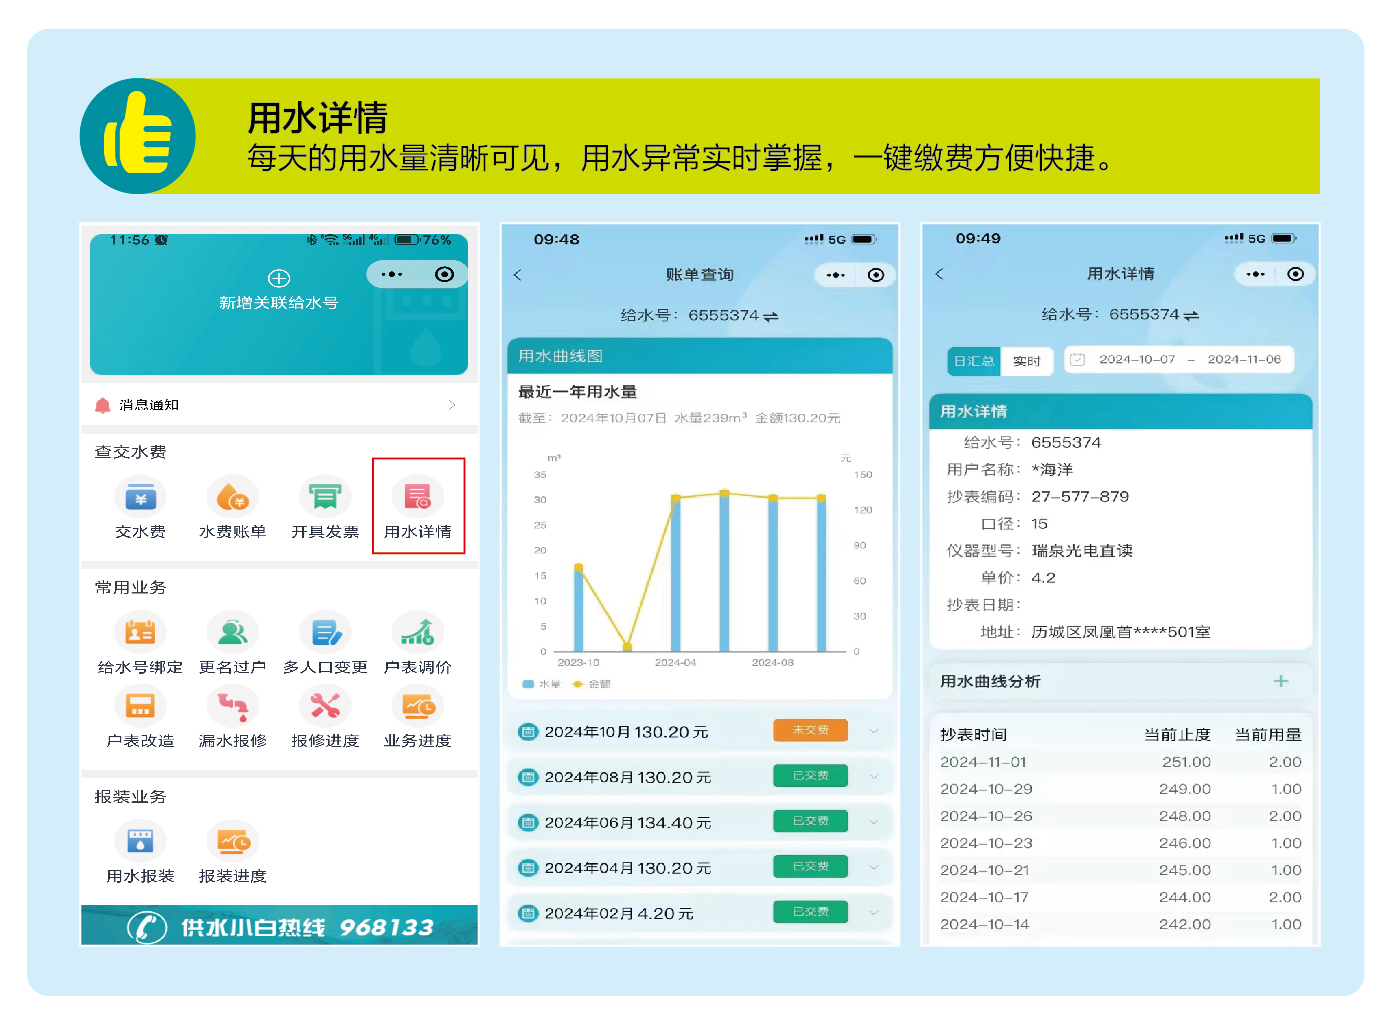
Task: Open the 漏水报修 leak repair icon
Action: click(232, 707)
